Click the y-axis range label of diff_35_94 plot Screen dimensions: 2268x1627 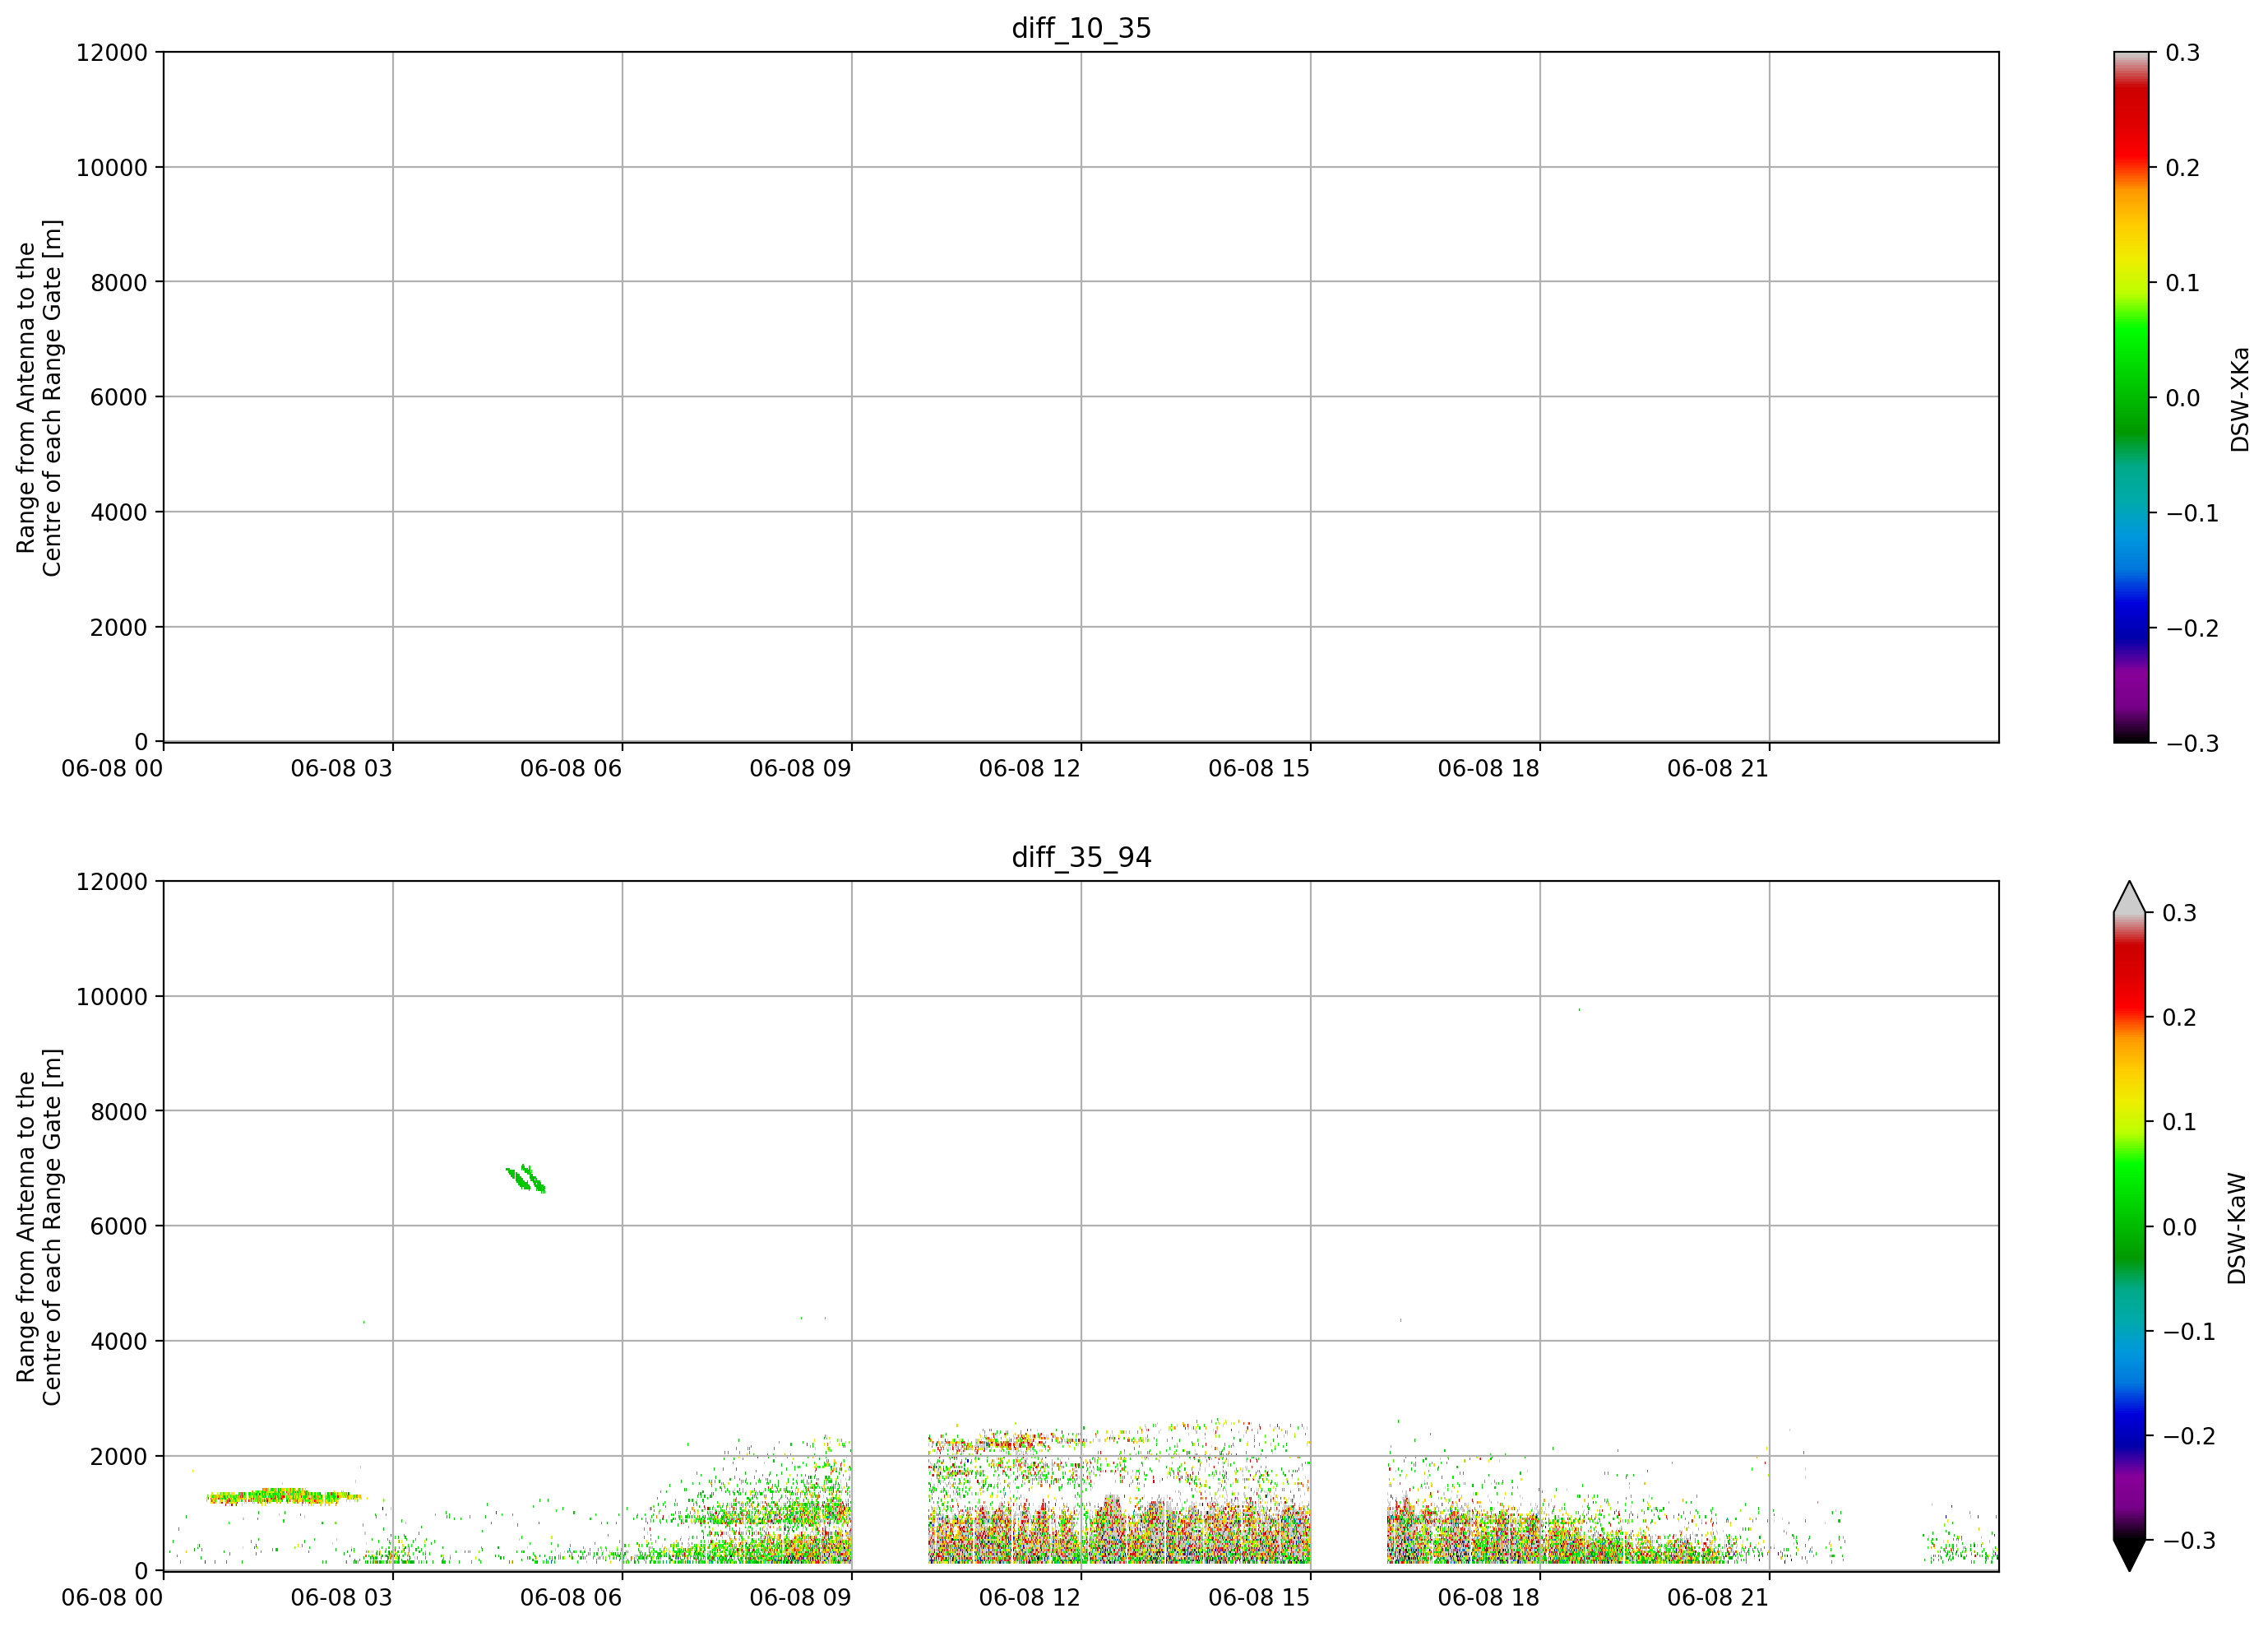(39, 1226)
